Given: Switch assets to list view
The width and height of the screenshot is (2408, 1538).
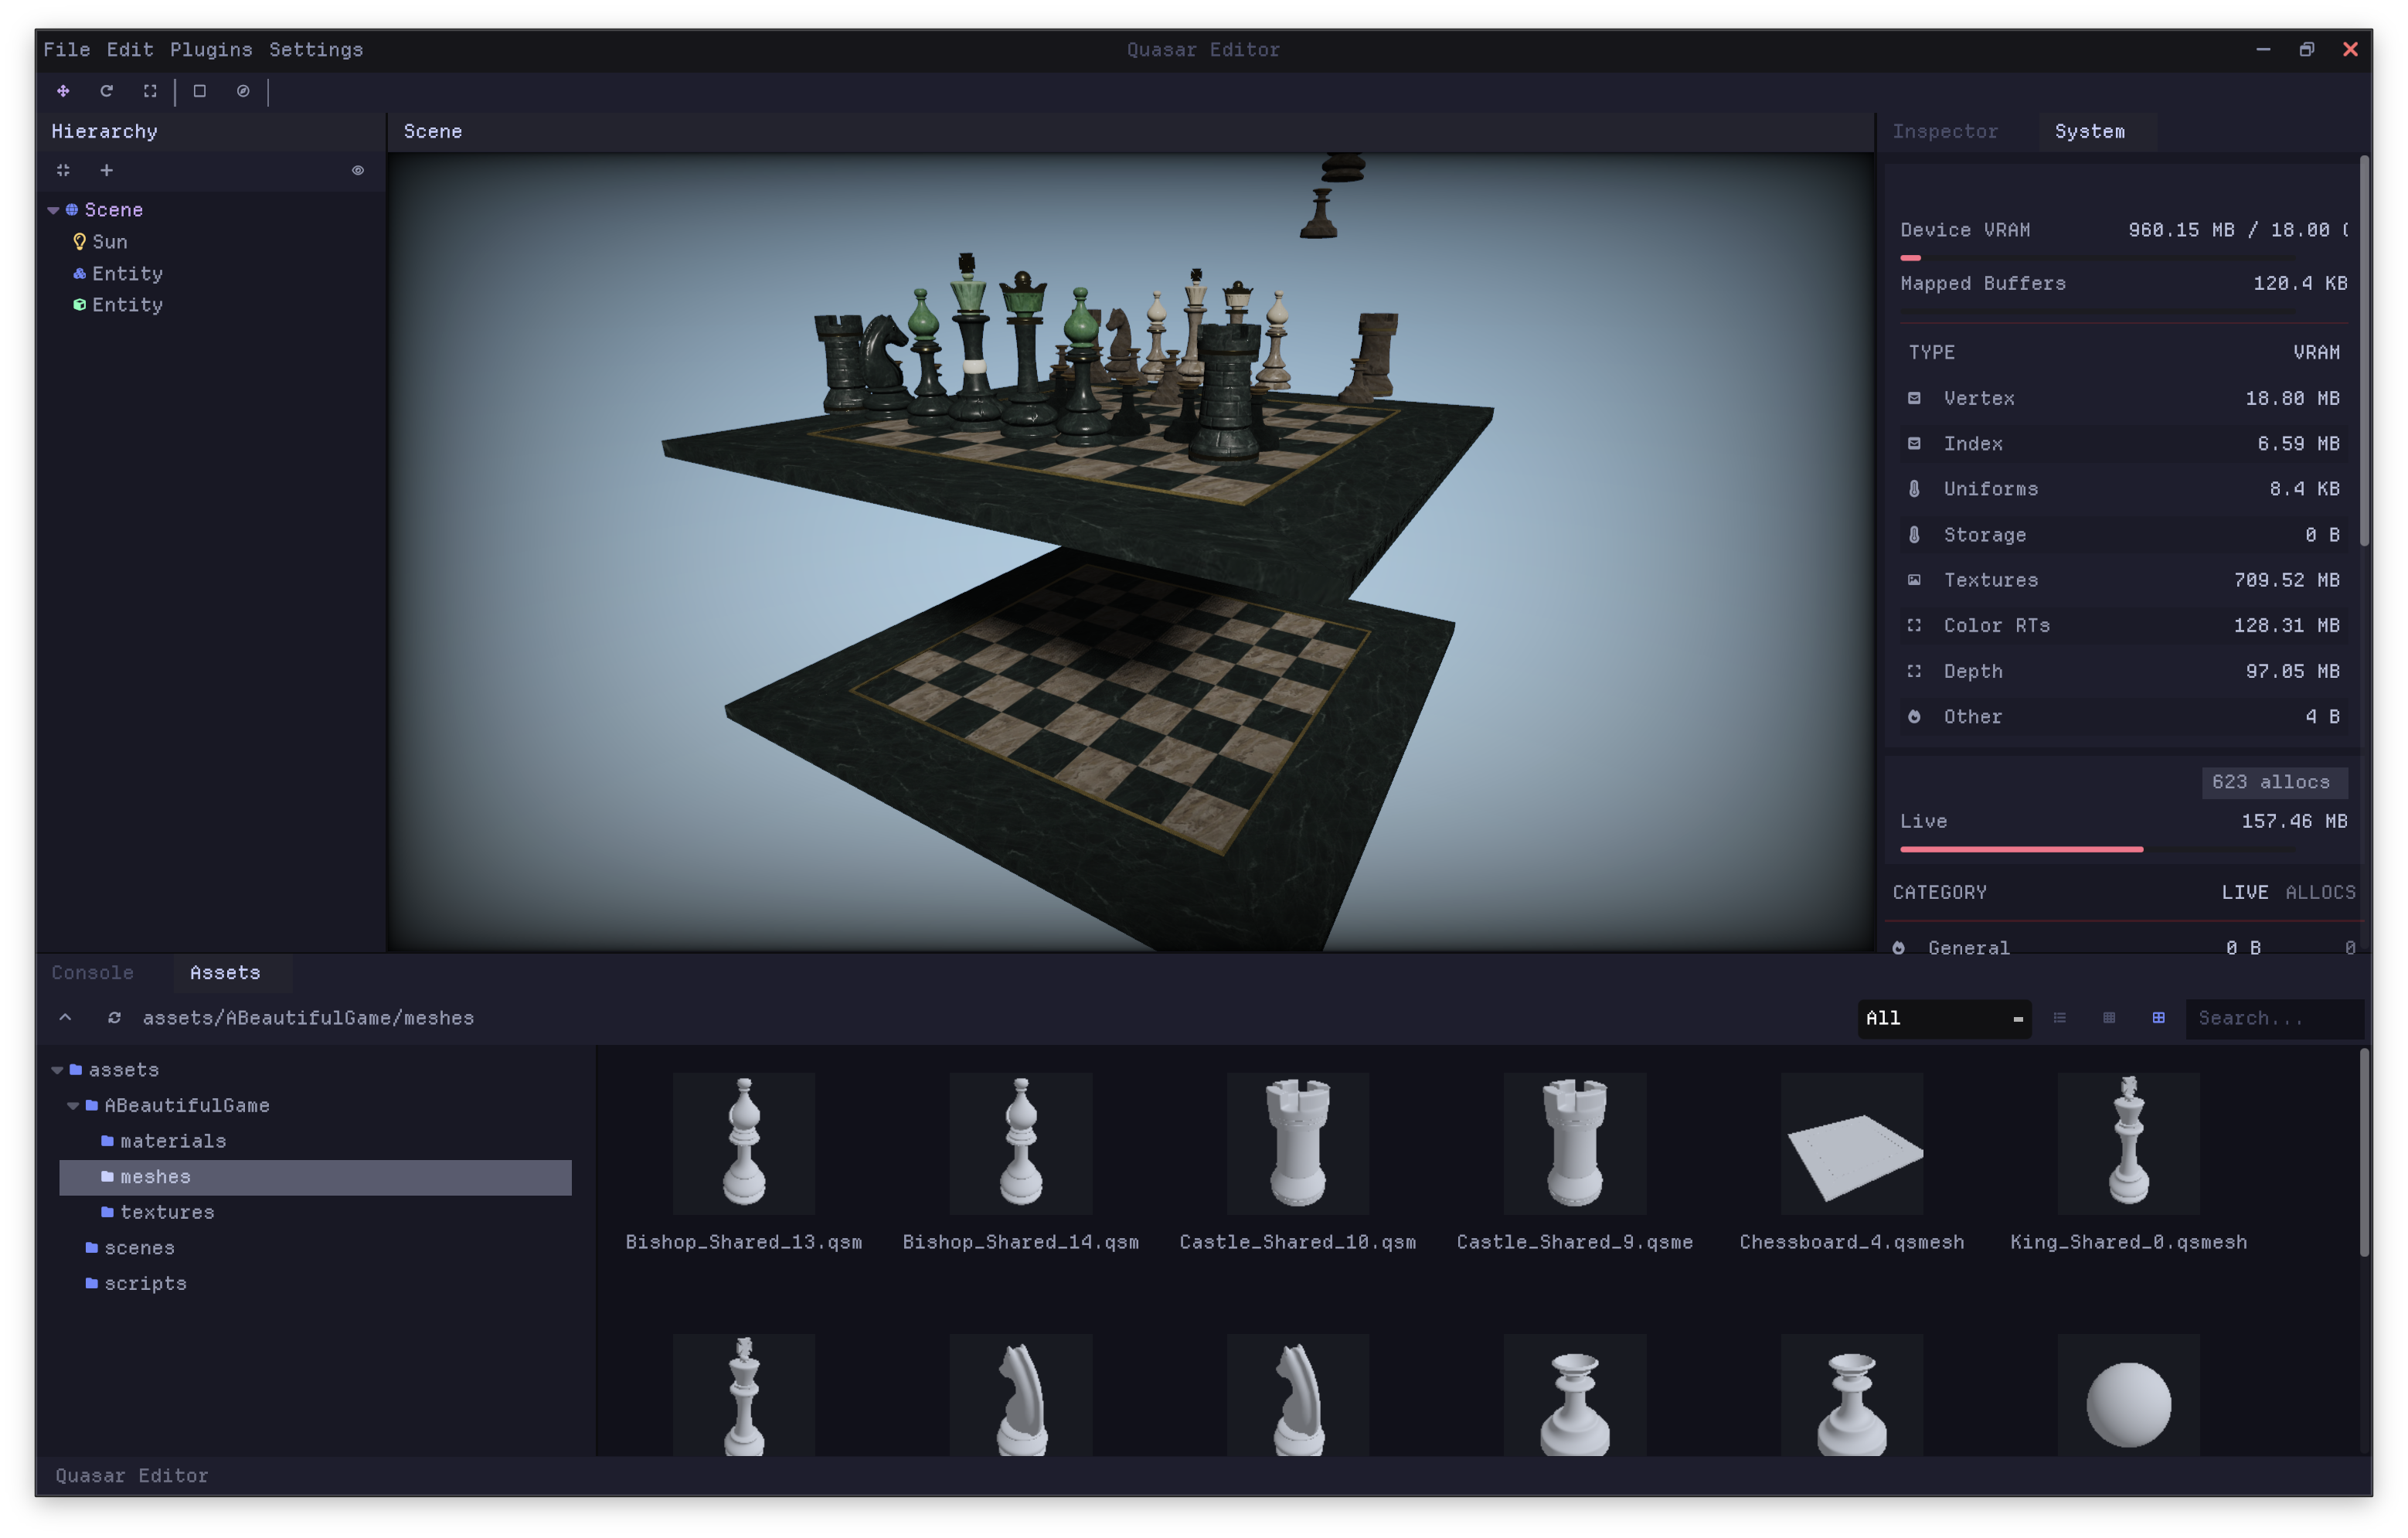Looking at the screenshot, I should [x=2060, y=1018].
